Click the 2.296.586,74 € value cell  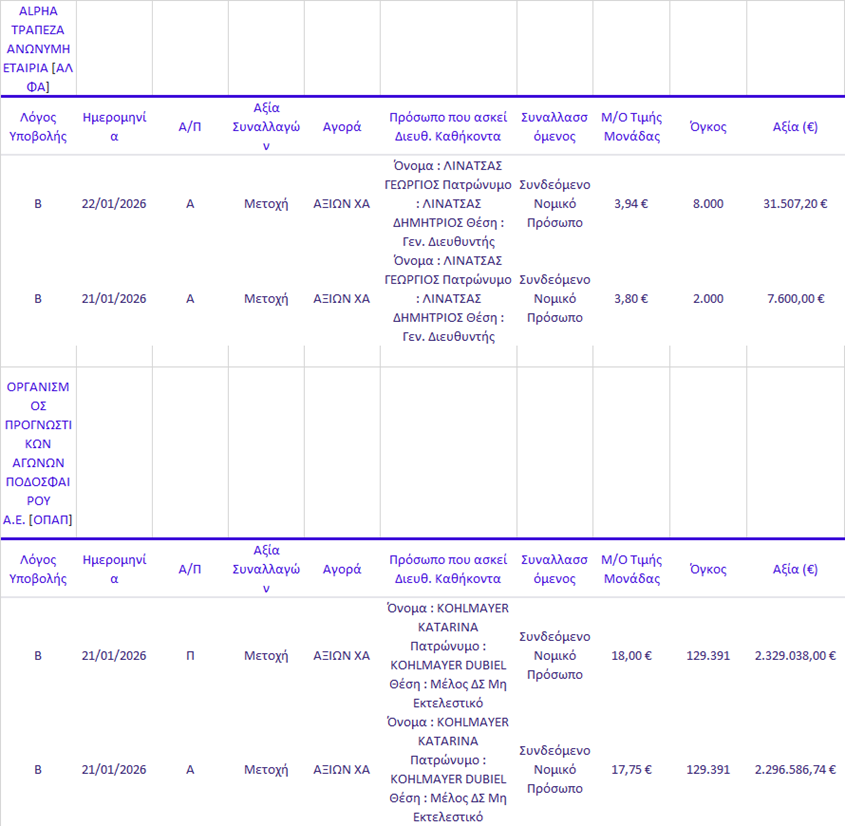[795, 769]
